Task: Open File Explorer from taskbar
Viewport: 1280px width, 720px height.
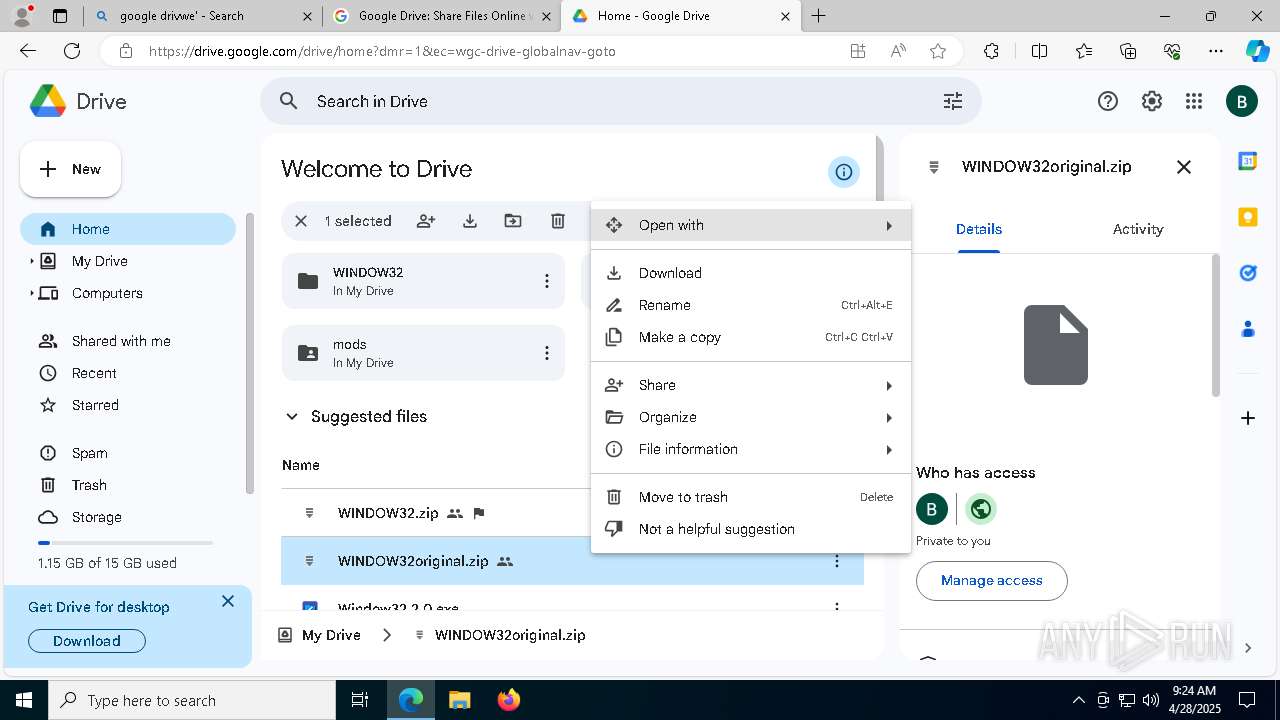Action: click(x=459, y=700)
